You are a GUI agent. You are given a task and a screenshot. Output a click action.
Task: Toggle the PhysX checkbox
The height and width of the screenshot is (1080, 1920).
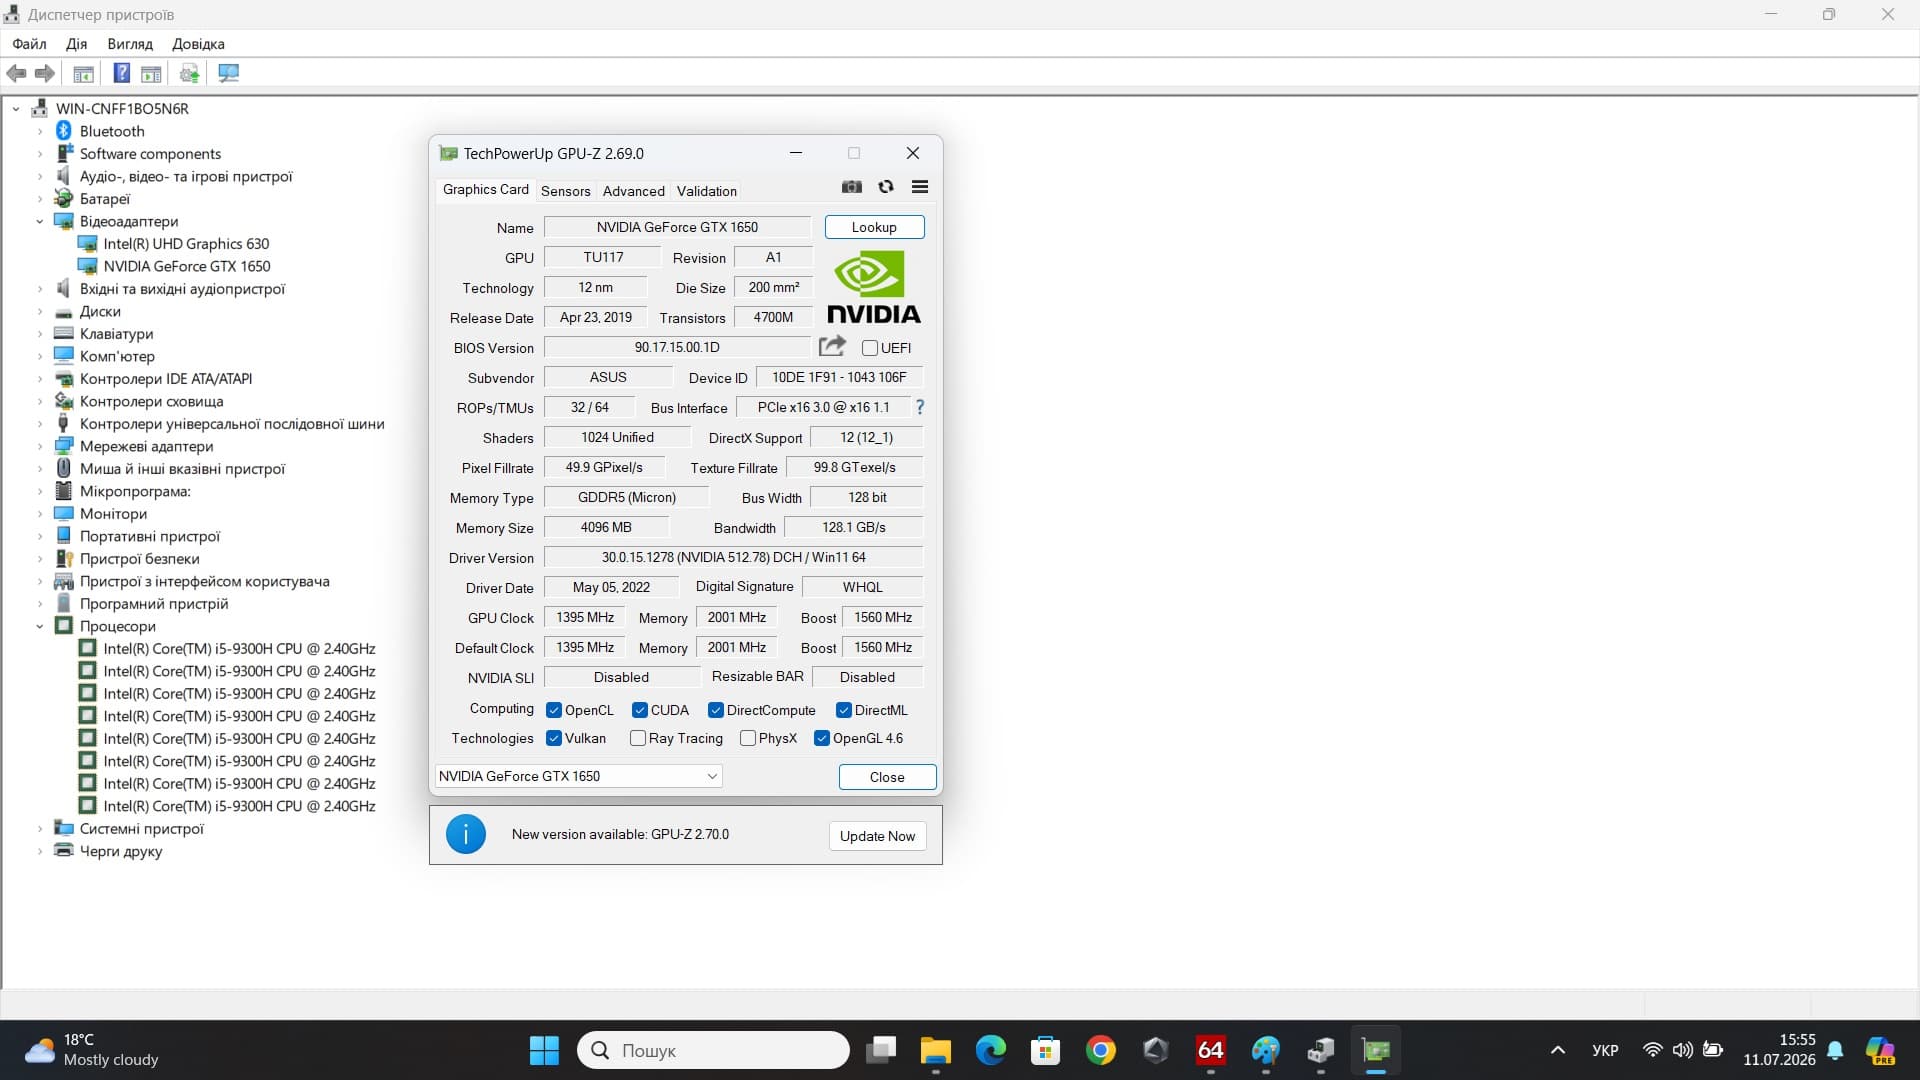pos(748,738)
